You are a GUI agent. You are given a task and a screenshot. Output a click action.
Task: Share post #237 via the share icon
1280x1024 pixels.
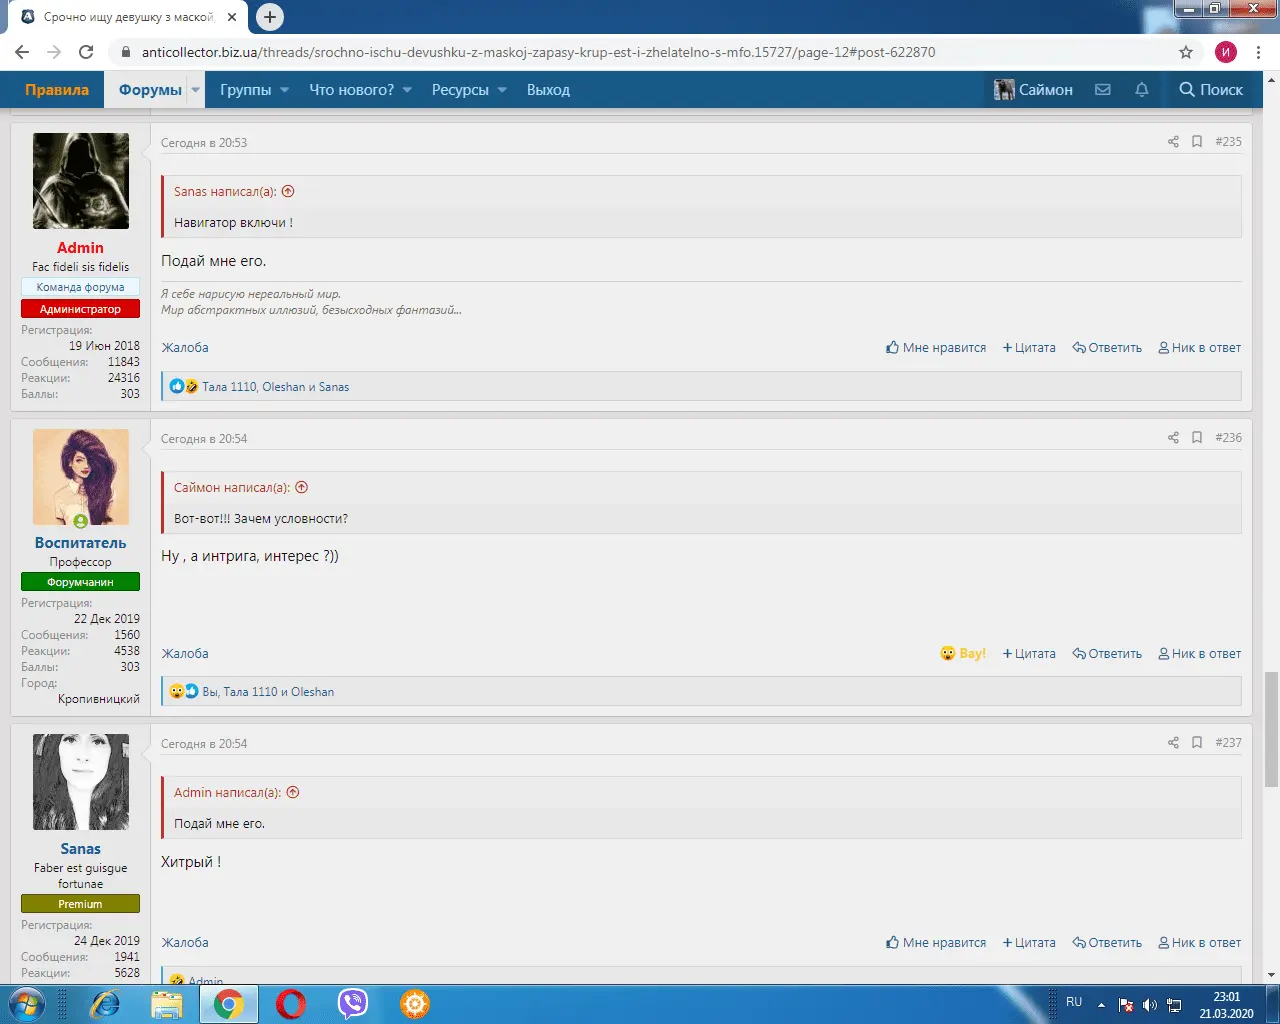click(x=1173, y=743)
